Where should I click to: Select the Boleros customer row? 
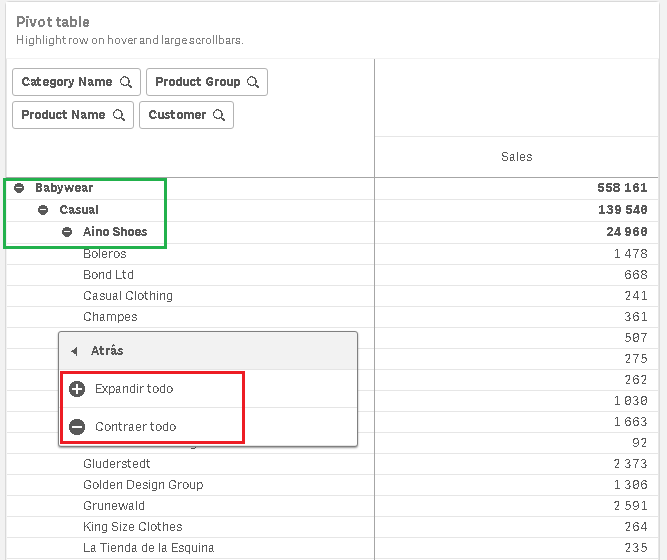[105, 254]
